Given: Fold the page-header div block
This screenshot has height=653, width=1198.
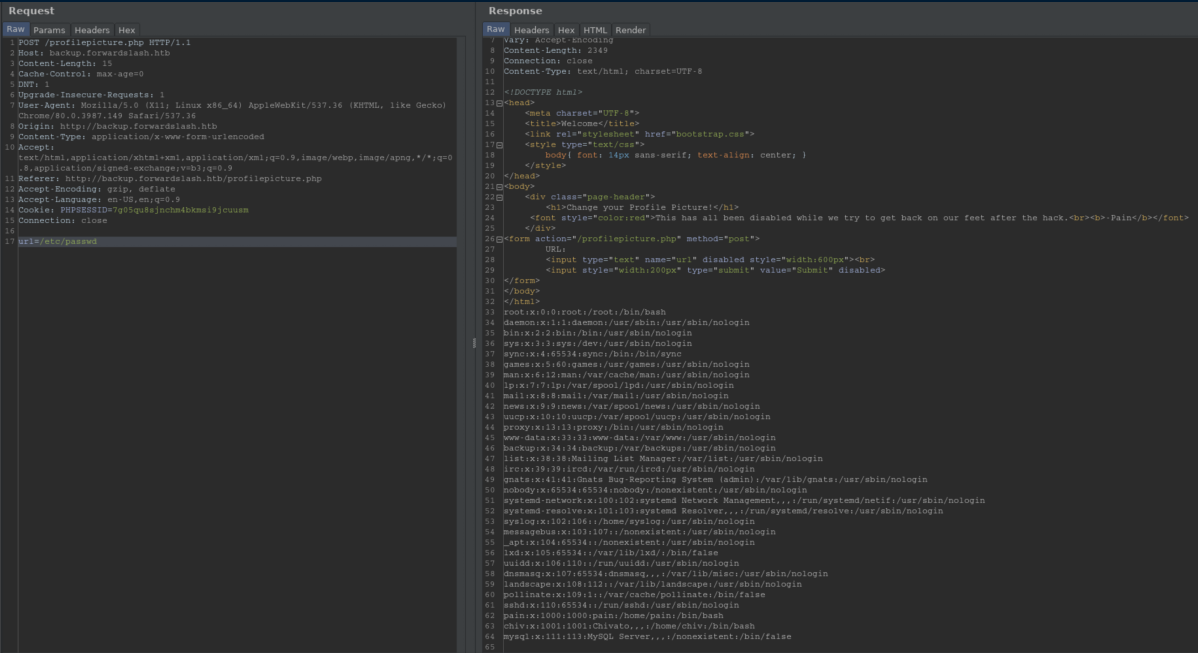Looking at the screenshot, I should coord(499,197).
